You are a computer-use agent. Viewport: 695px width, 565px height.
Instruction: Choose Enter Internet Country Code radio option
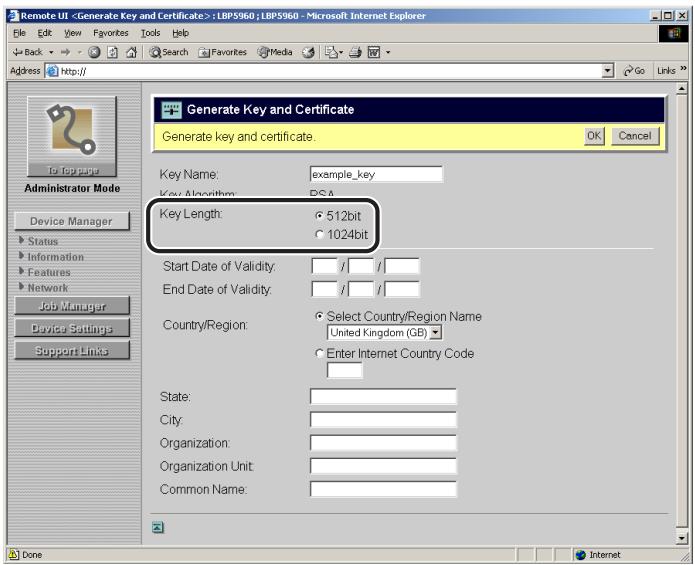click(319, 354)
